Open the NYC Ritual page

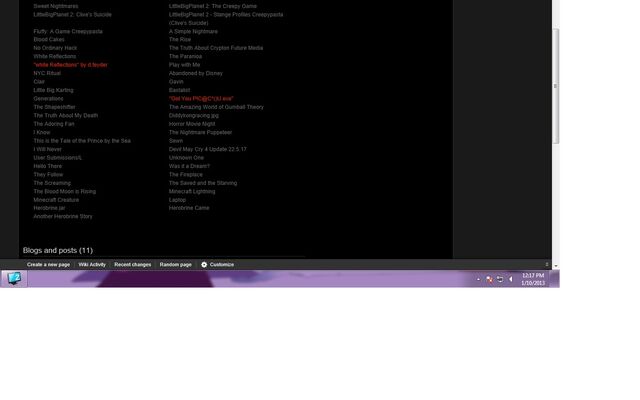[47, 73]
